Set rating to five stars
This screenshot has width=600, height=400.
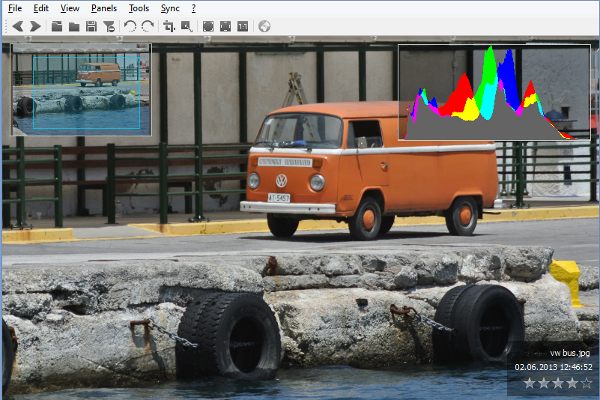[x=587, y=383]
